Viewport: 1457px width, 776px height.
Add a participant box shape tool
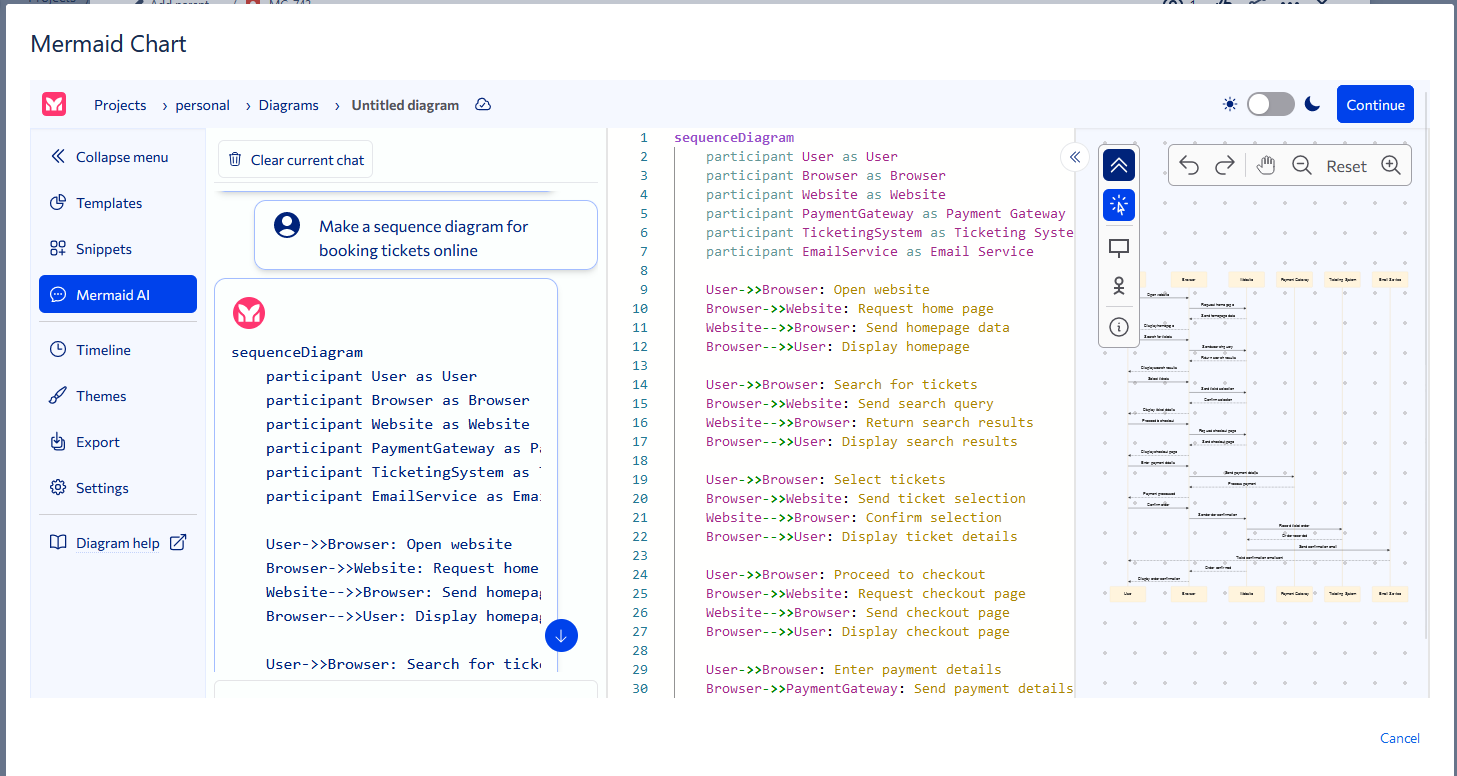tap(1119, 248)
